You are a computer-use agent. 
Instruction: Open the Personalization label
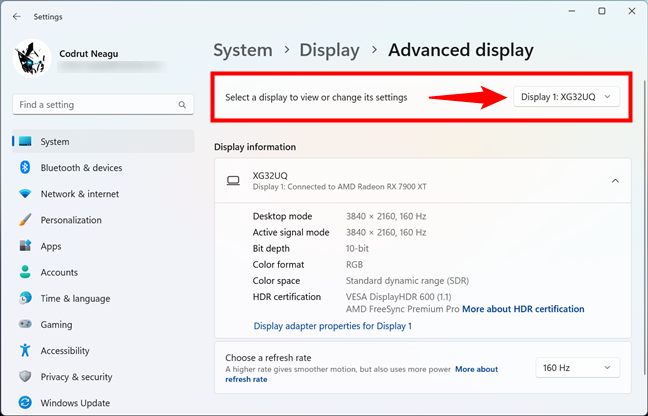click(71, 220)
